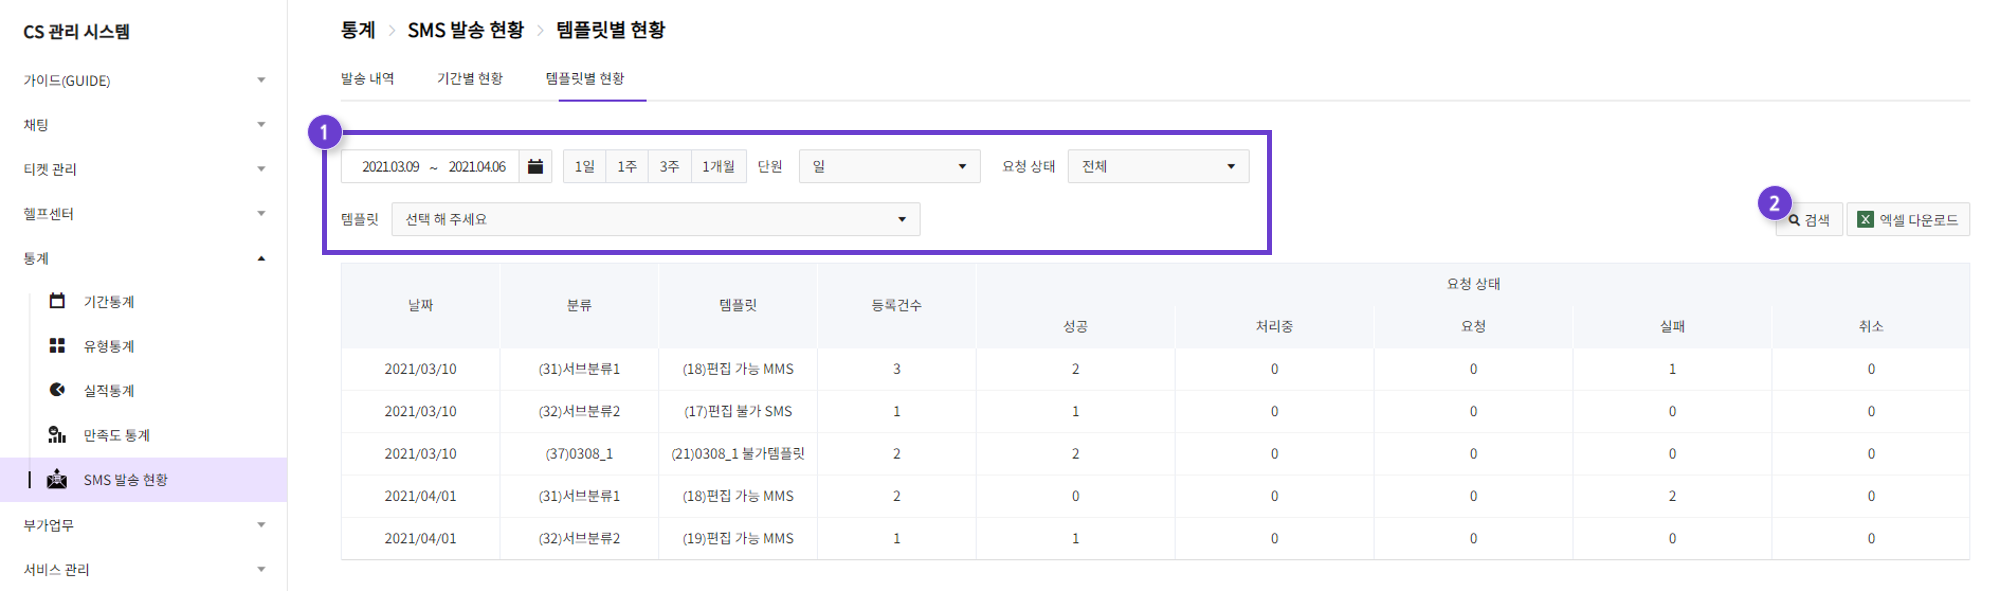The height and width of the screenshot is (591, 2000).
Task: Select the 실적통계 pie chart icon
Action: tap(57, 390)
